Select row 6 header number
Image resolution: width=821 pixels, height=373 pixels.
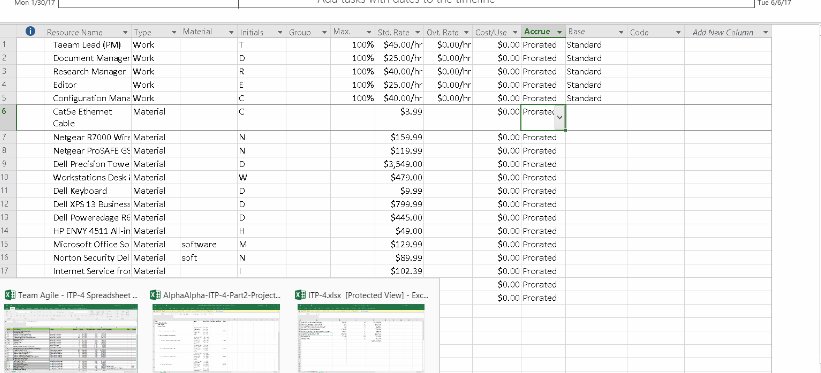click(x=8, y=117)
